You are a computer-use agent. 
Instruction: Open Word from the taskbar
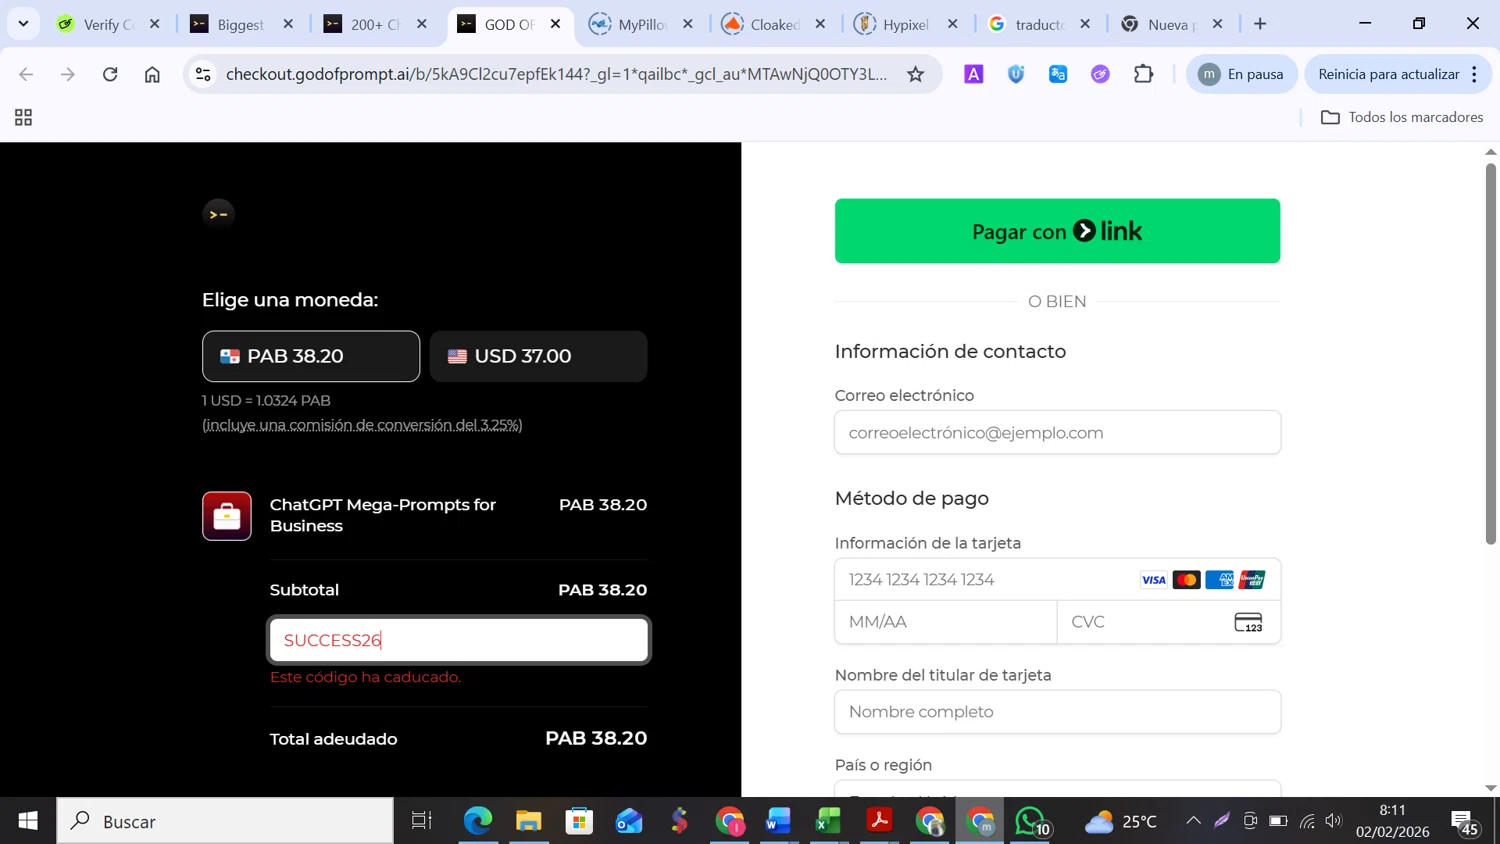(x=778, y=821)
